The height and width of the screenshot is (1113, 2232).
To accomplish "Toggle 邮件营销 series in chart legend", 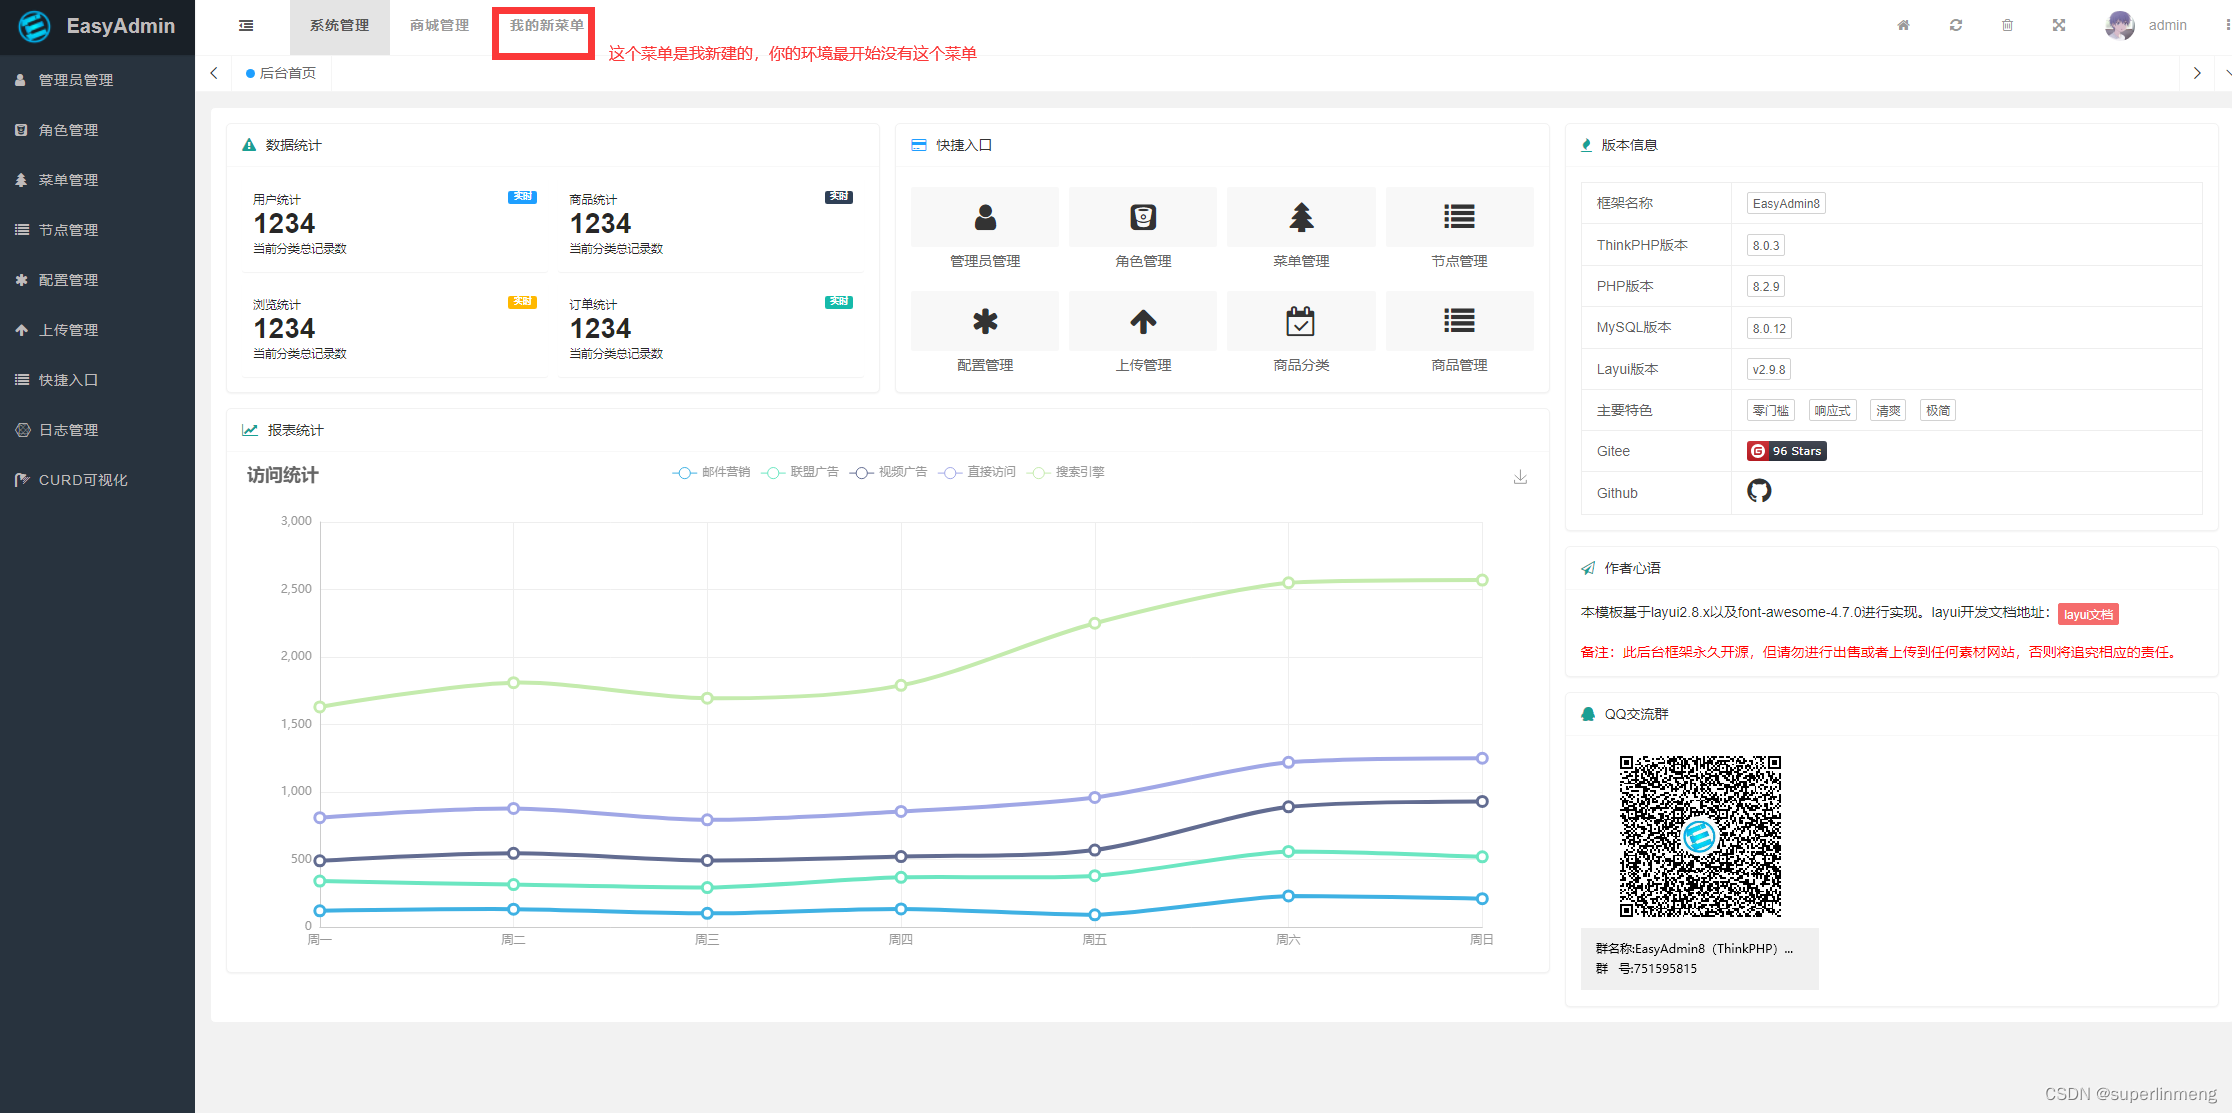I will (x=711, y=472).
